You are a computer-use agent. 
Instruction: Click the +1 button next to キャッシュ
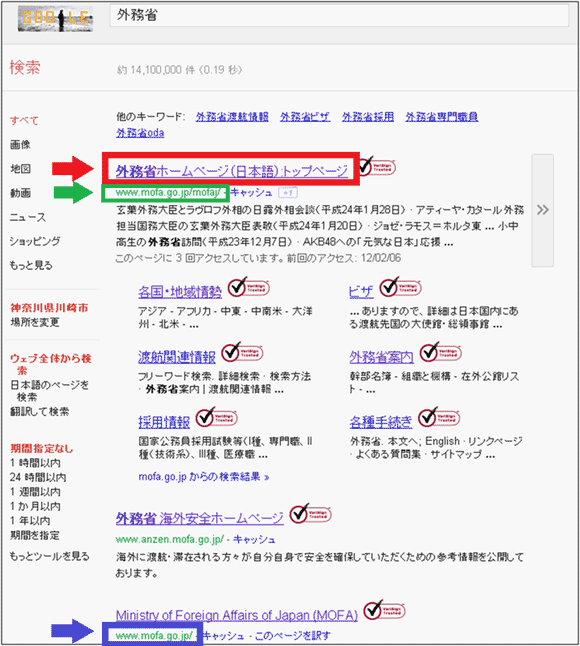288,192
